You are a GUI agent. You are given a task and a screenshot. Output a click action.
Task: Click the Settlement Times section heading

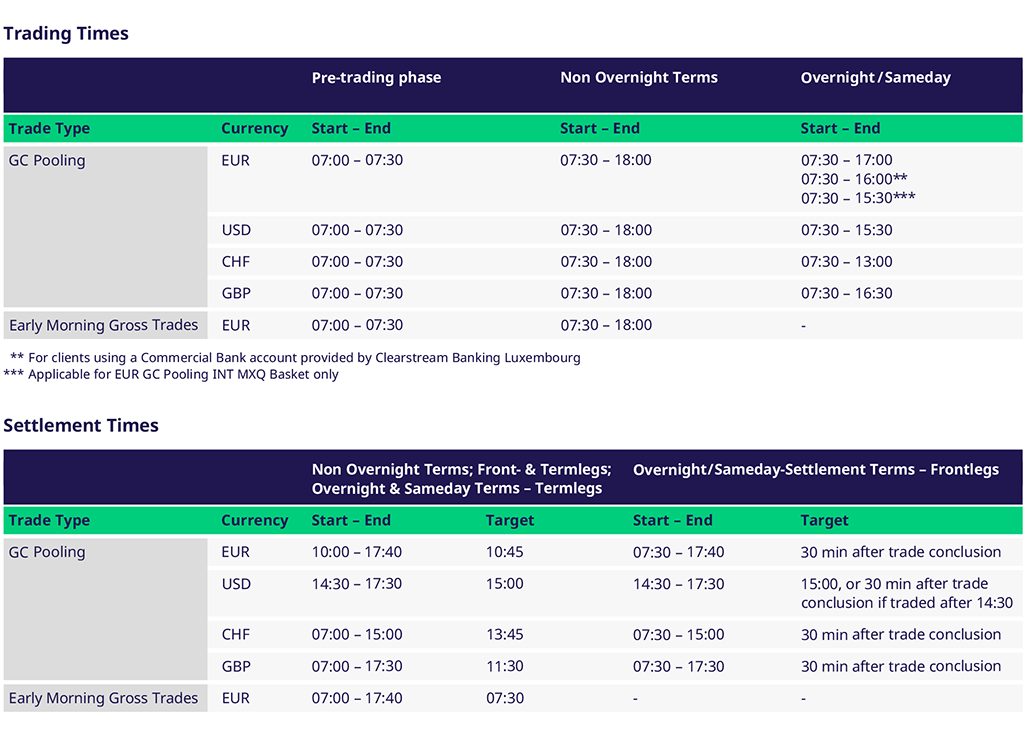(81, 426)
